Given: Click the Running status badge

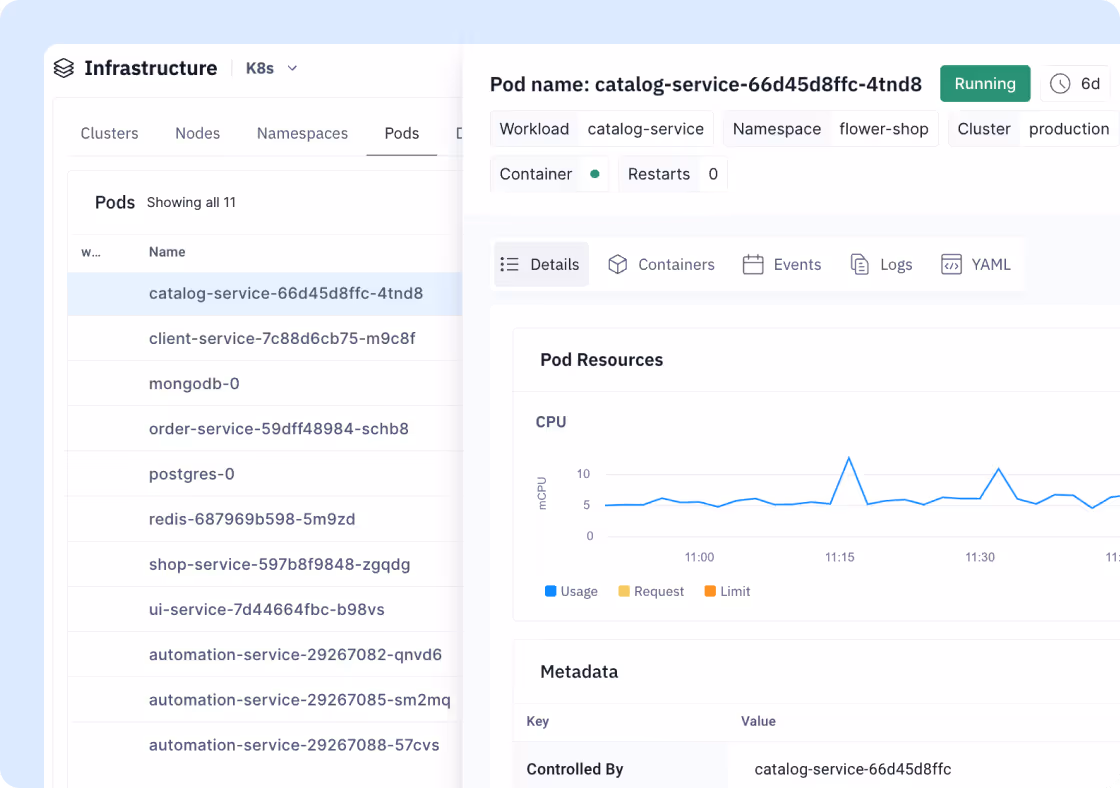Looking at the screenshot, I should coord(985,84).
